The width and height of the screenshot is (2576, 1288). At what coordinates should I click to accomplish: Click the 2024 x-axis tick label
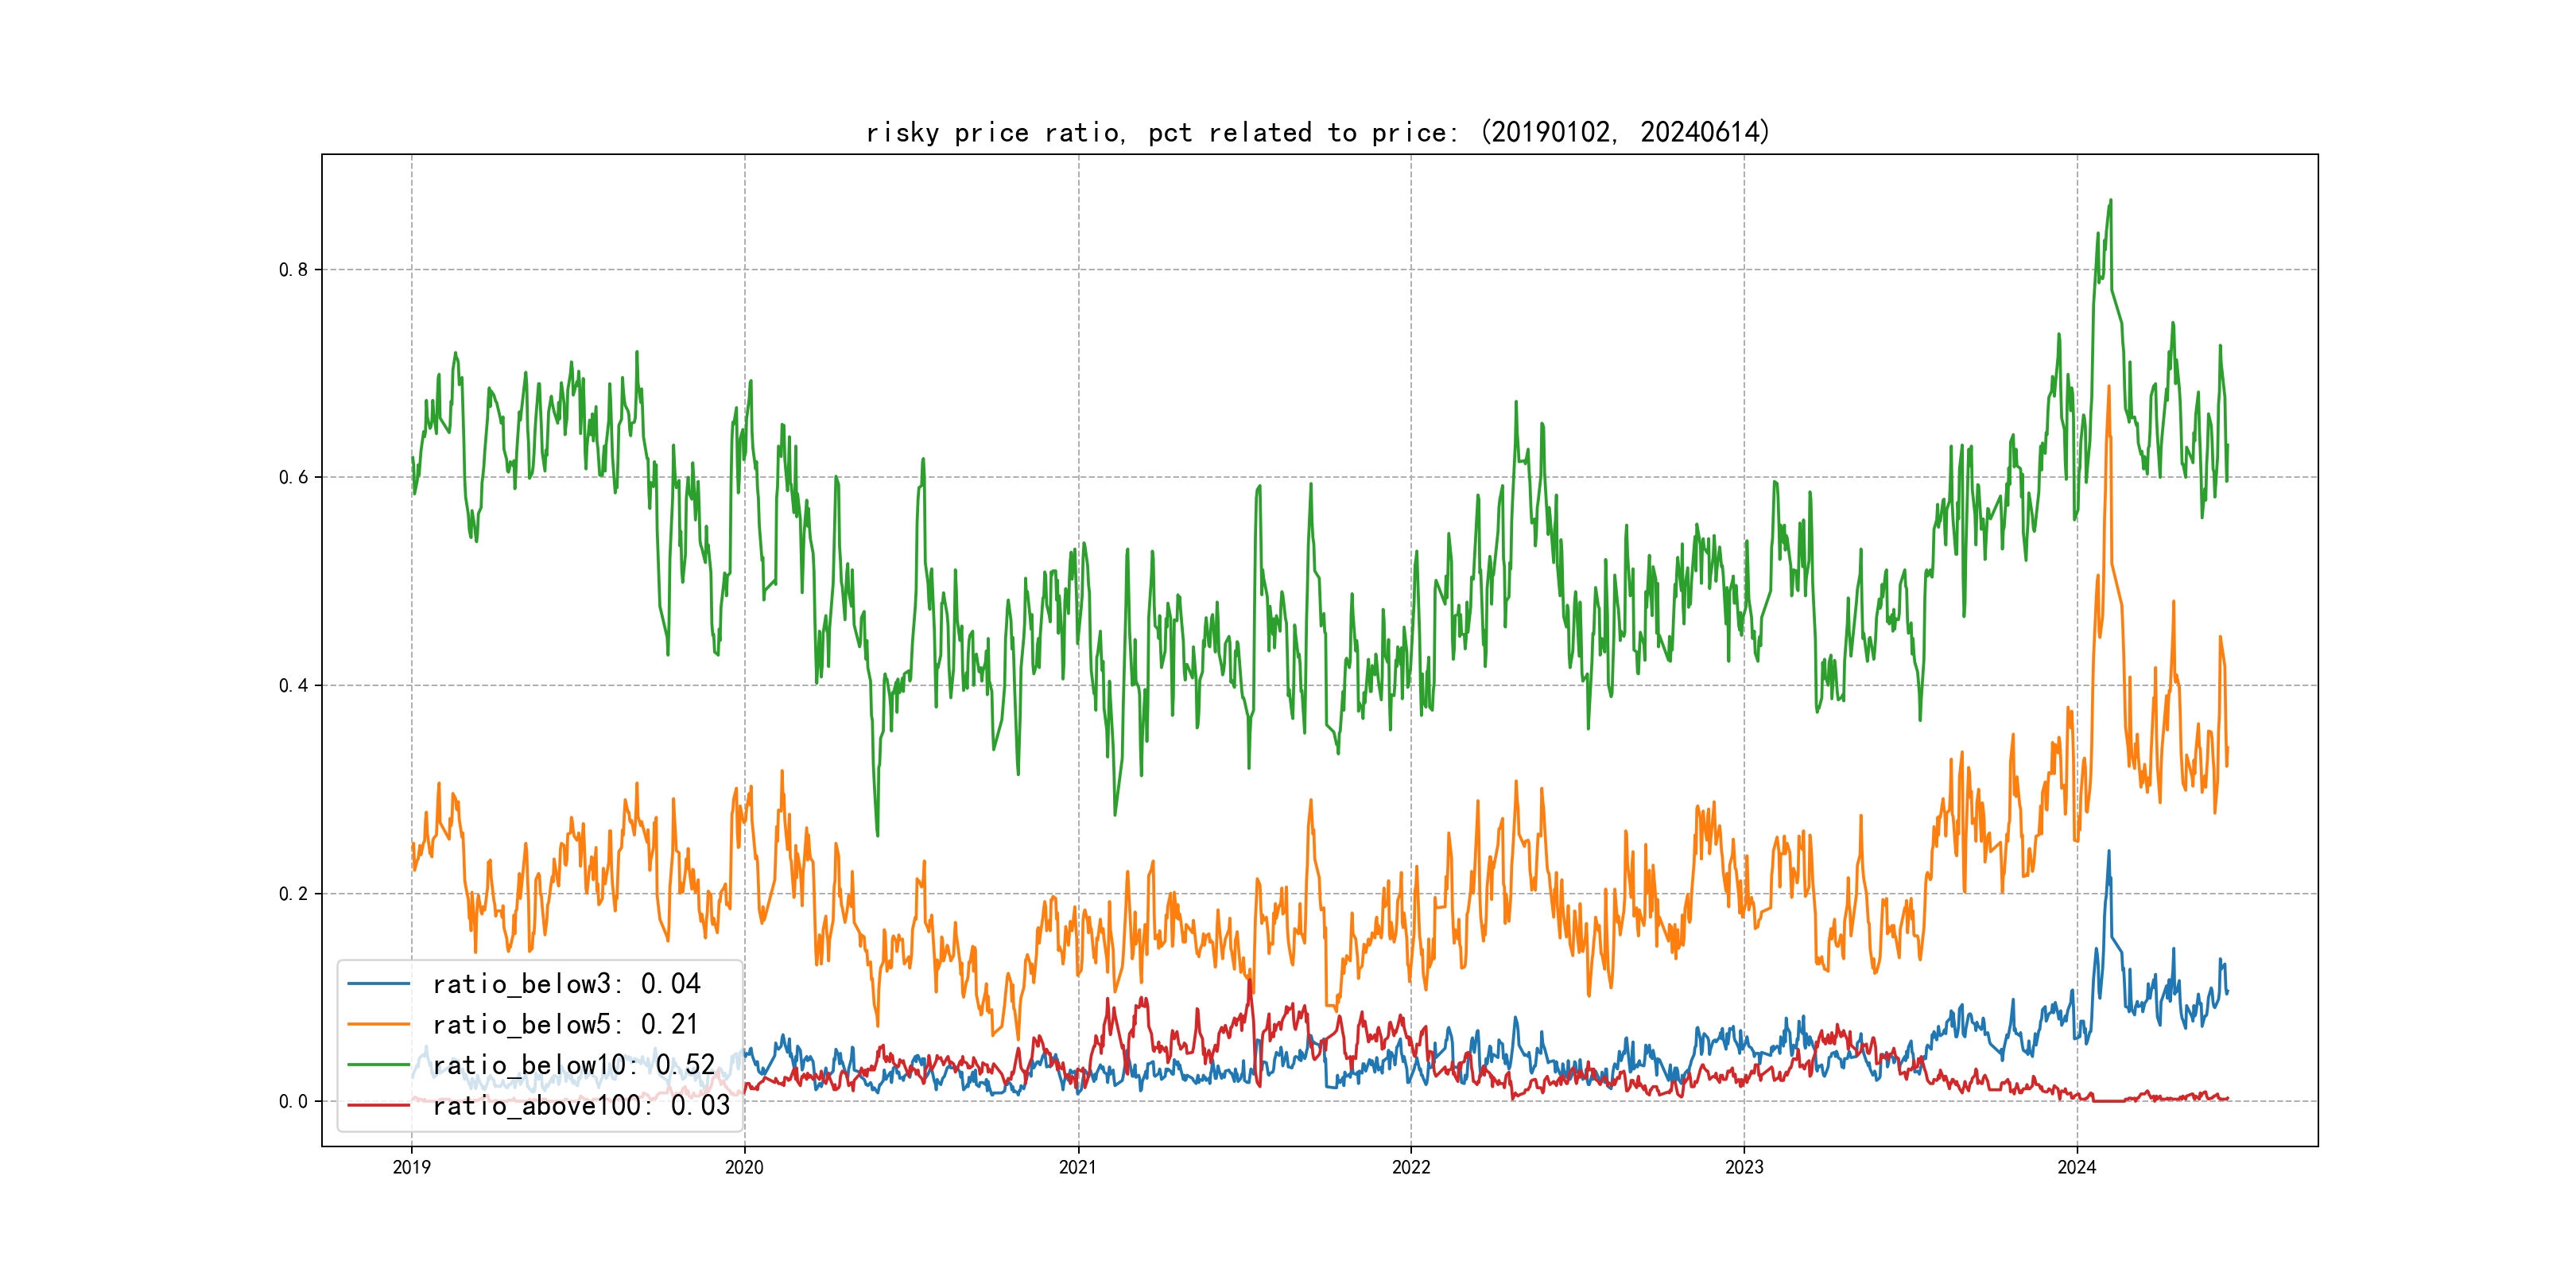(x=2077, y=1167)
